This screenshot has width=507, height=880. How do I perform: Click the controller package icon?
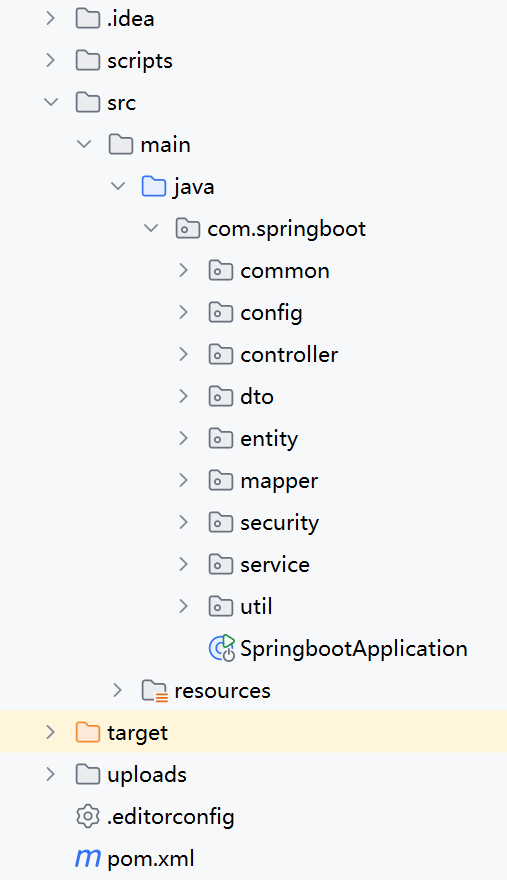pyautogui.click(x=221, y=354)
